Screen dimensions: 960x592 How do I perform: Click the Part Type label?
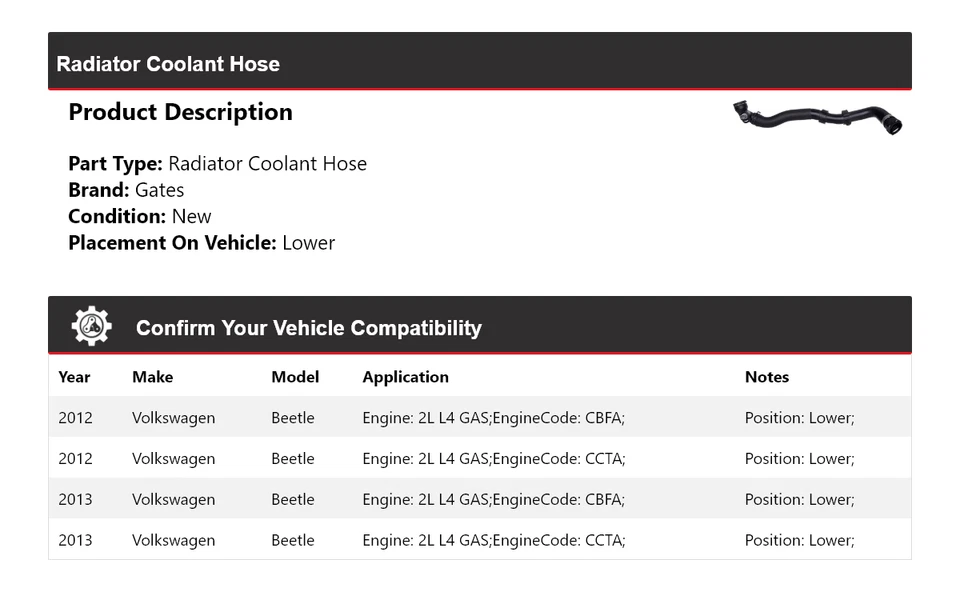pyautogui.click(x=115, y=164)
